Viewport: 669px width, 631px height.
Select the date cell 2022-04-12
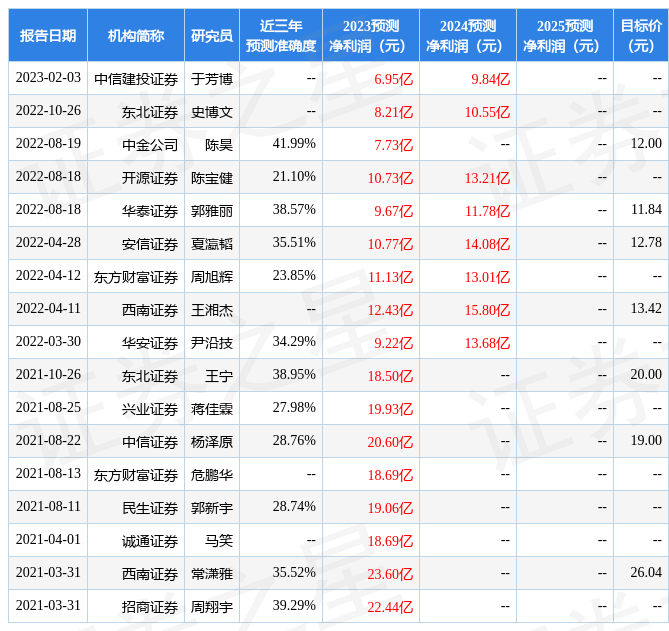[x=48, y=276]
